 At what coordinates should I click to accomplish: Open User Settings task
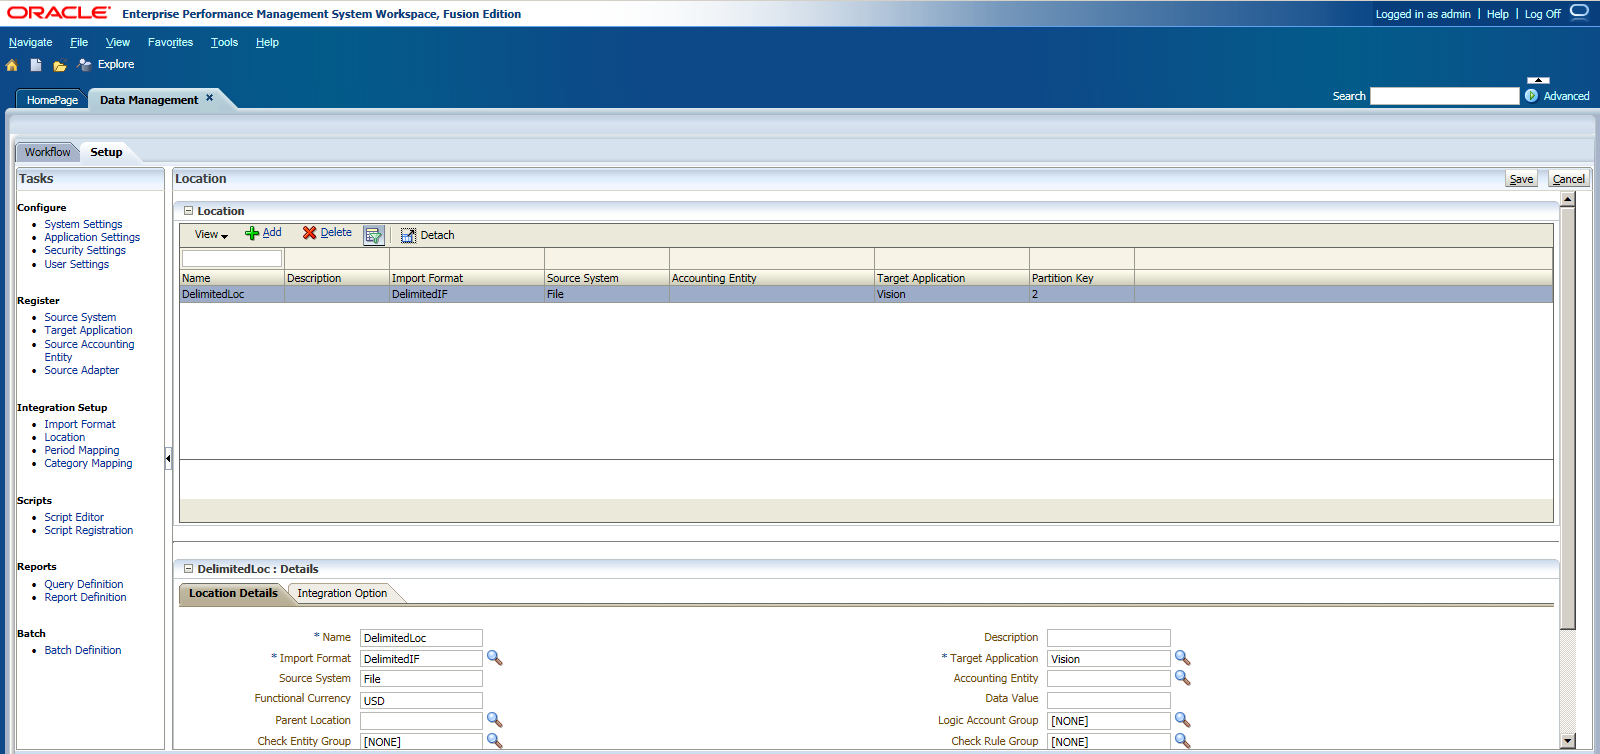click(76, 264)
